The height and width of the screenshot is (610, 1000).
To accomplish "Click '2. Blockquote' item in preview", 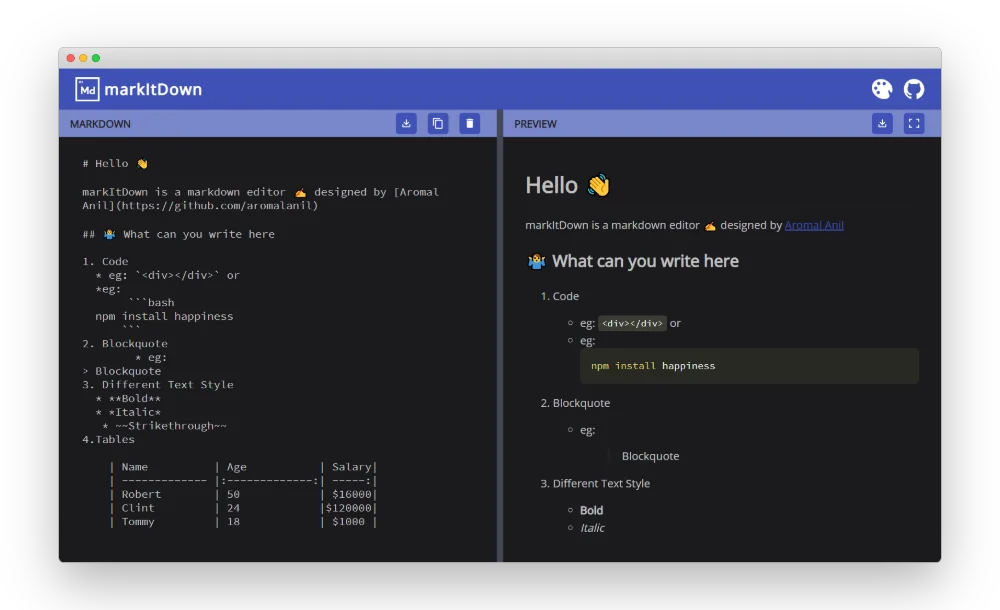I will pyautogui.click(x=575, y=403).
